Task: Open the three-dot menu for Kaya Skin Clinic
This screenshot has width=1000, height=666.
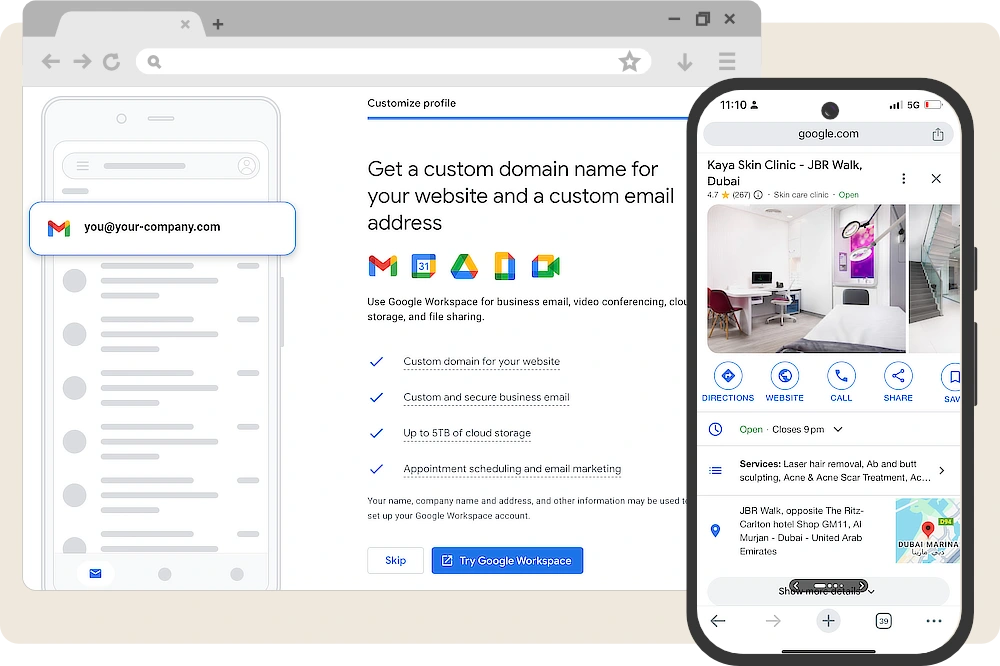Action: click(x=903, y=179)
